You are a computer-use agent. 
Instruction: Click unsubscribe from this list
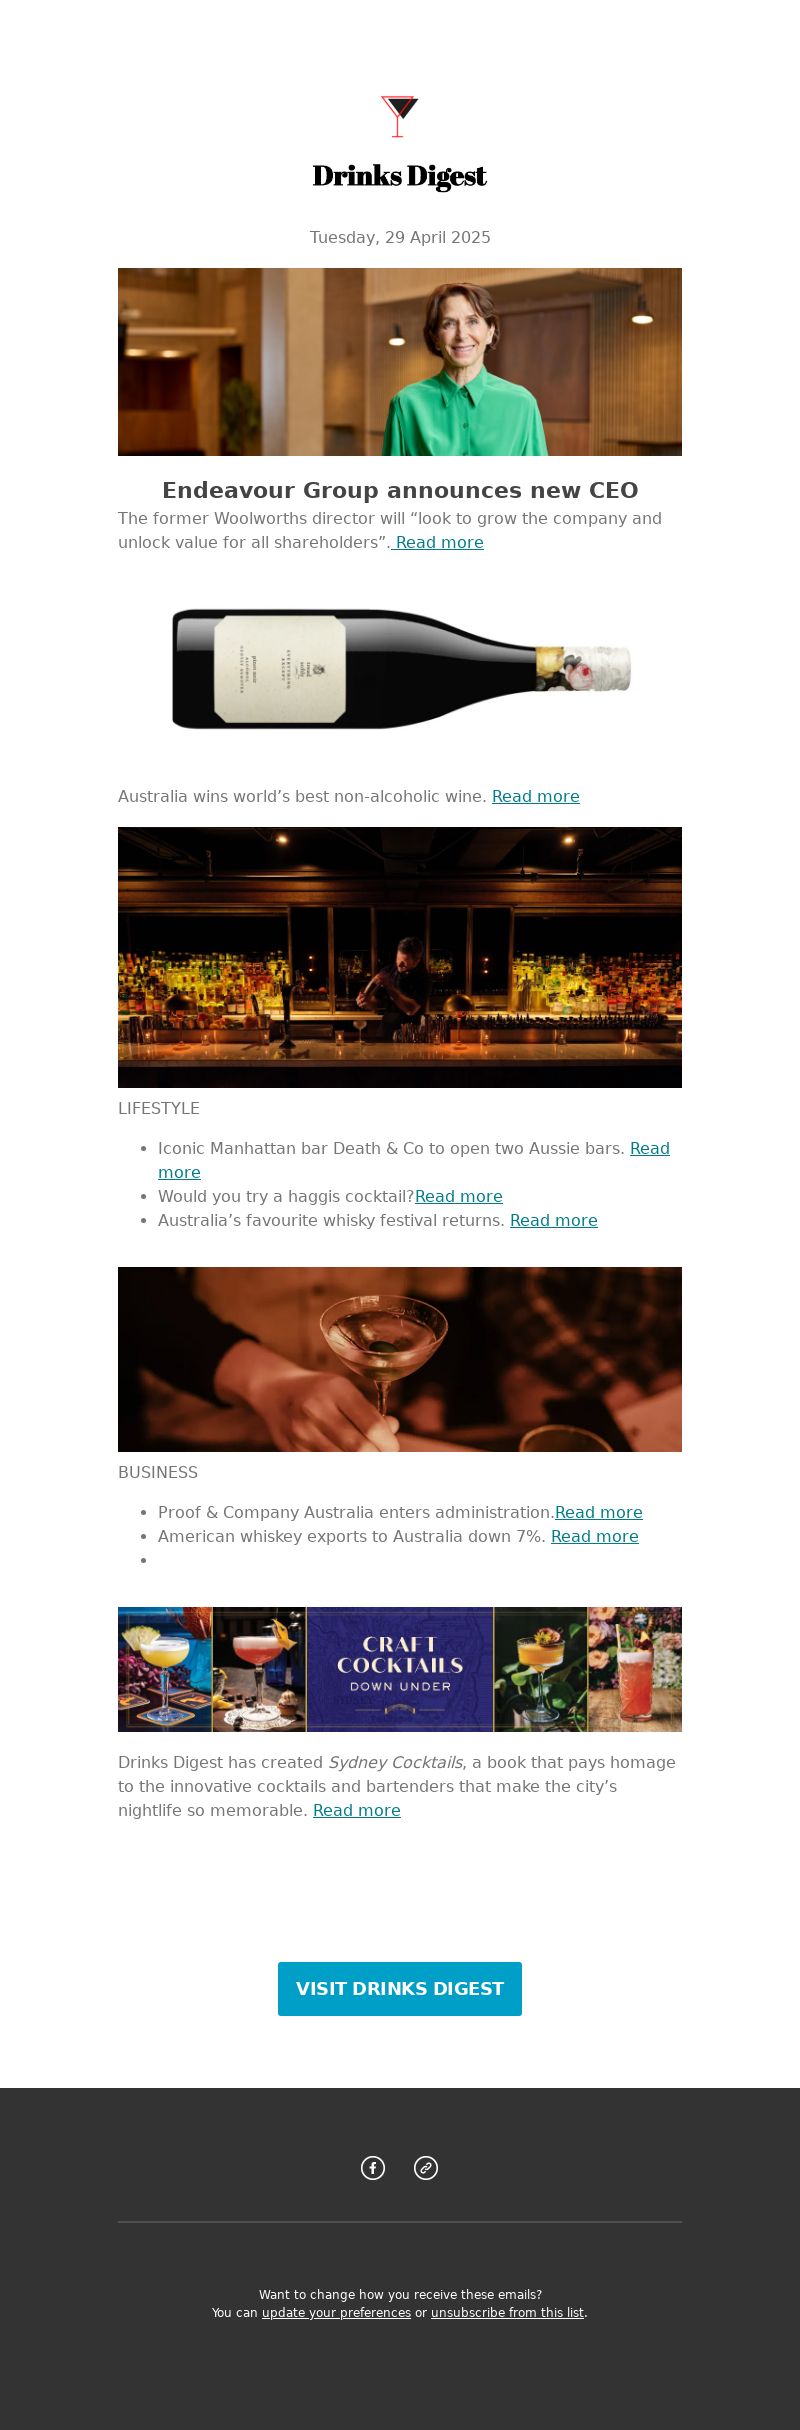coord(507,2312)
